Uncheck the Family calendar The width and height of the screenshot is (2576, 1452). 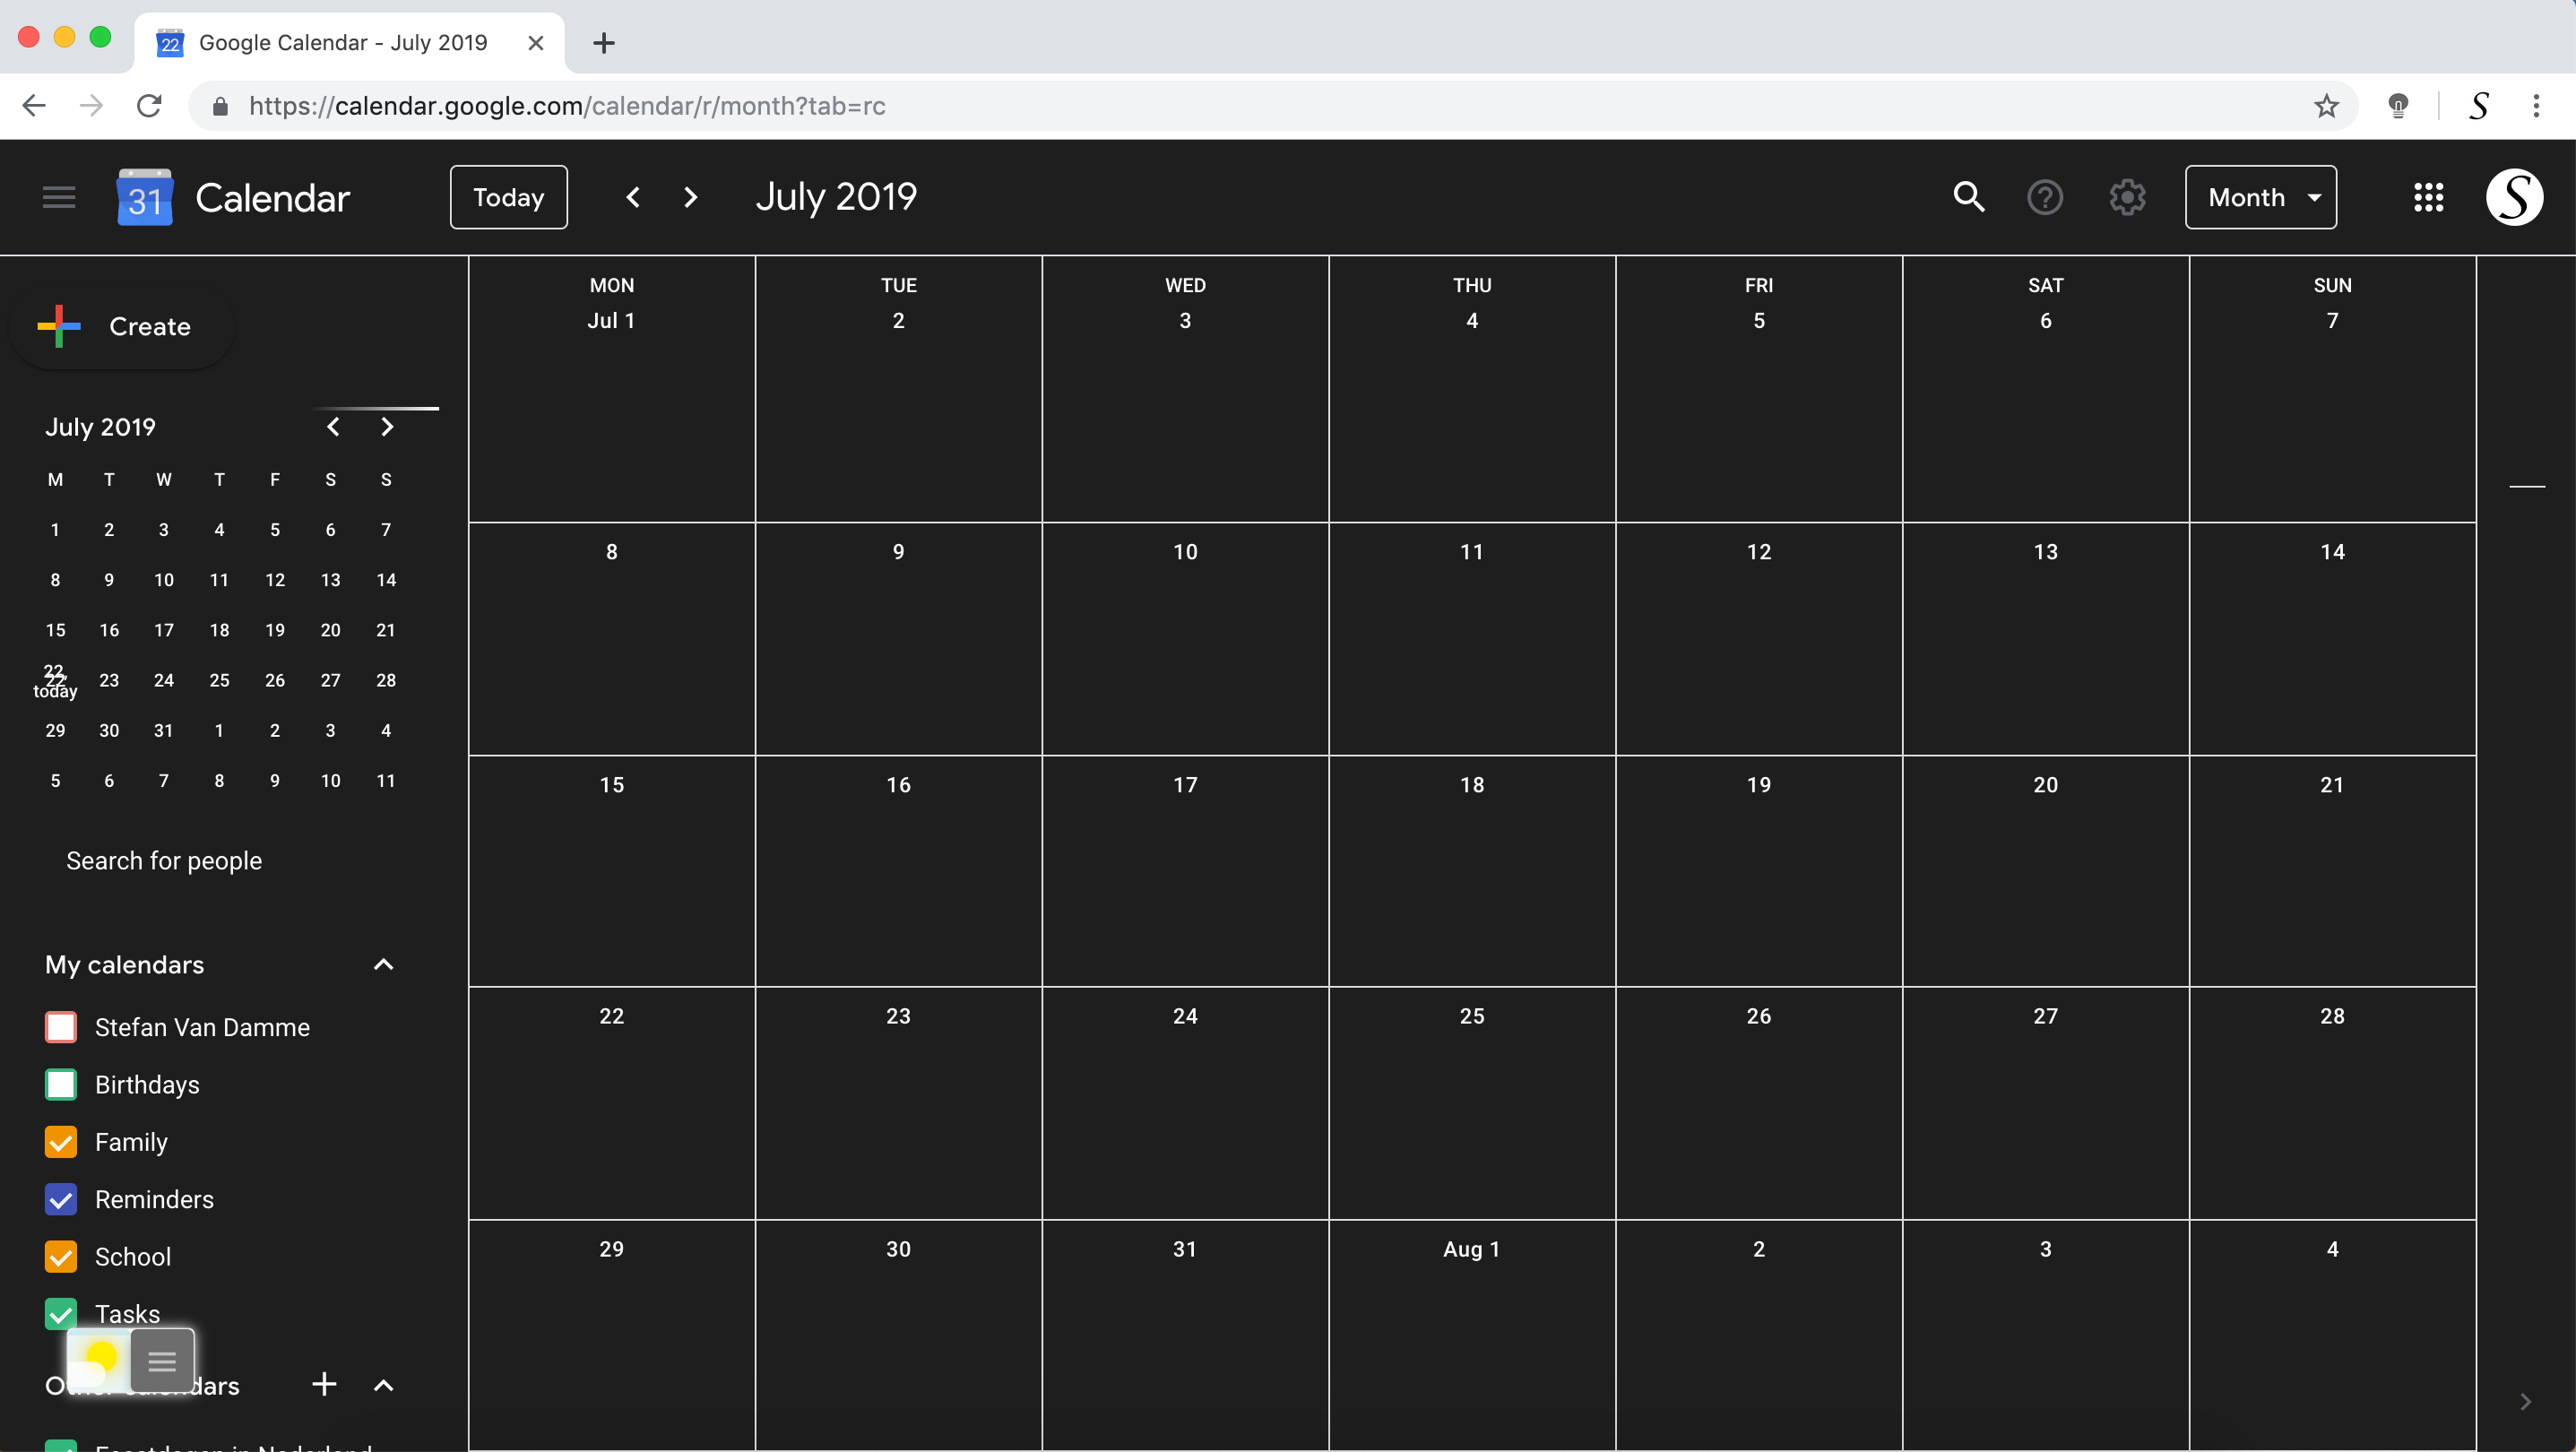[x=61, y=1142]
